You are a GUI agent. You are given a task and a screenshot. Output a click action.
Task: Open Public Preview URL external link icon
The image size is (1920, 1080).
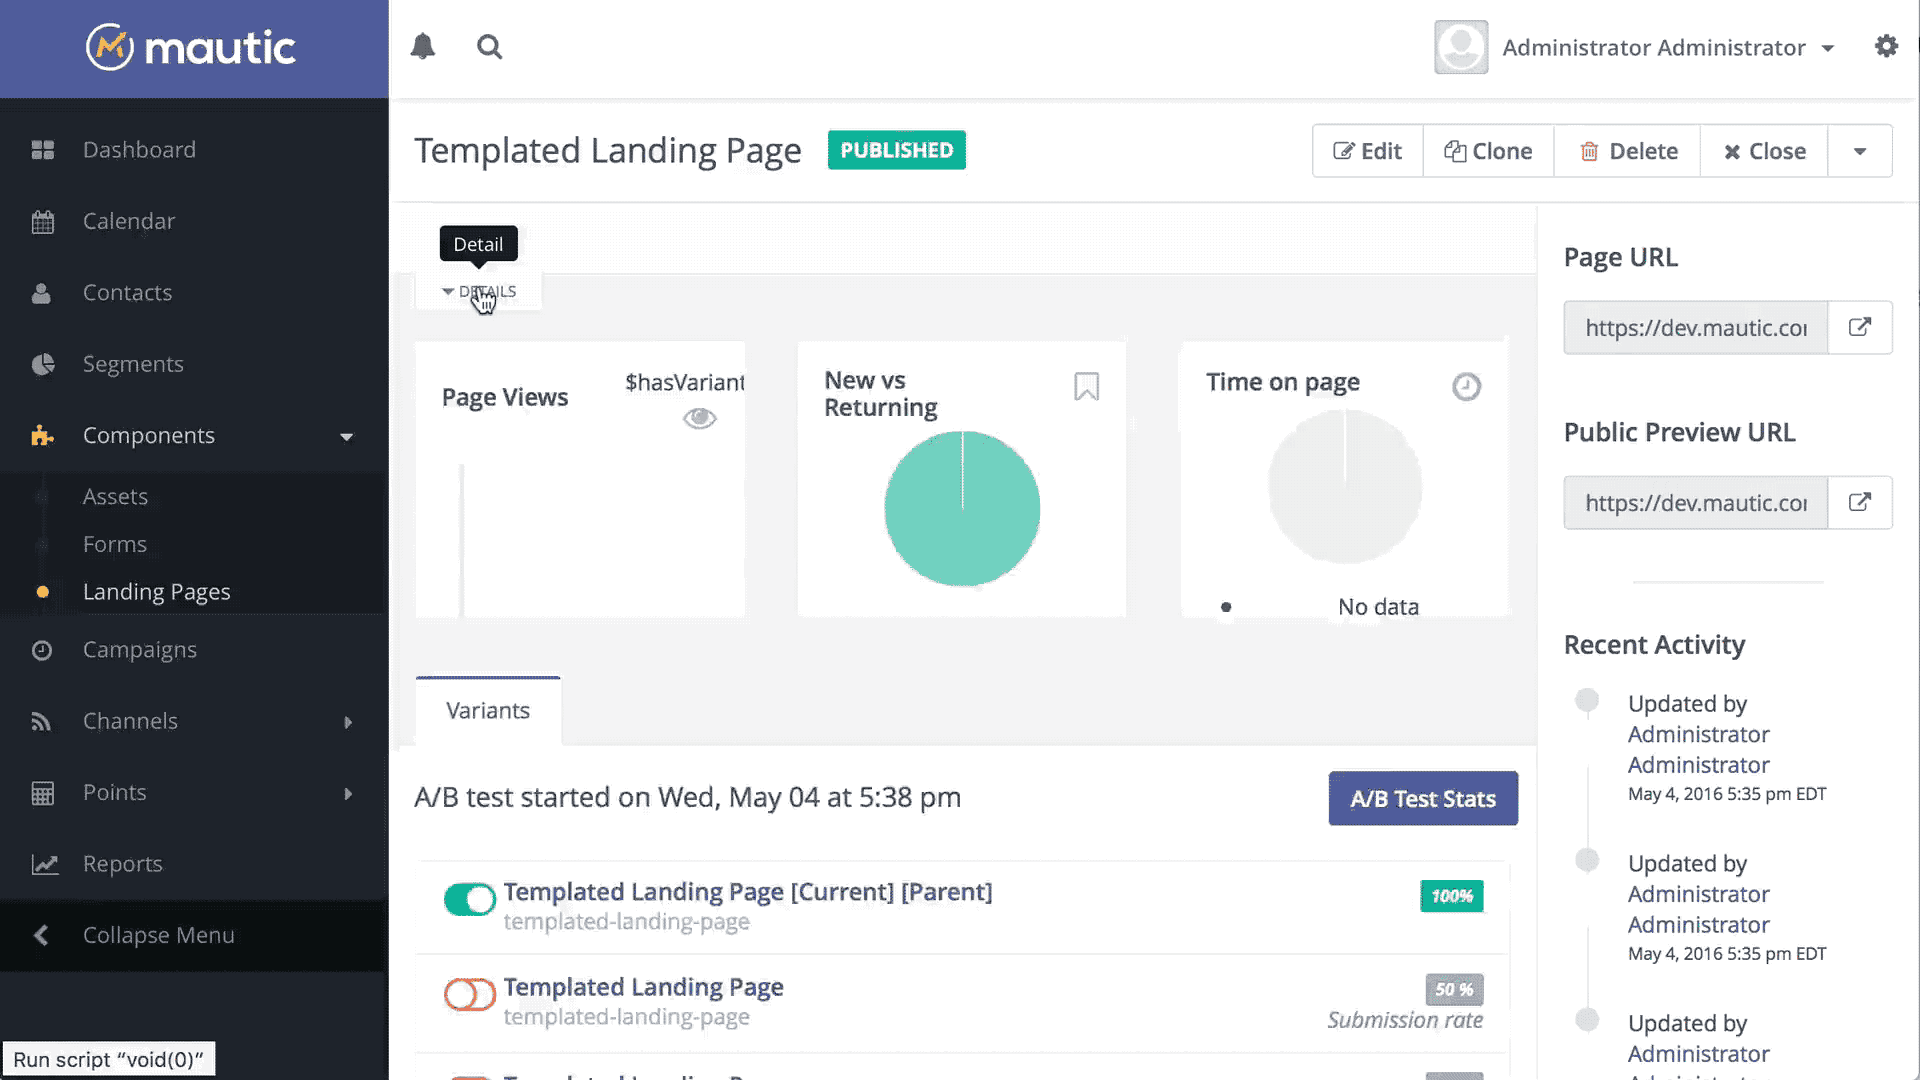click(x=1859, y=503)
